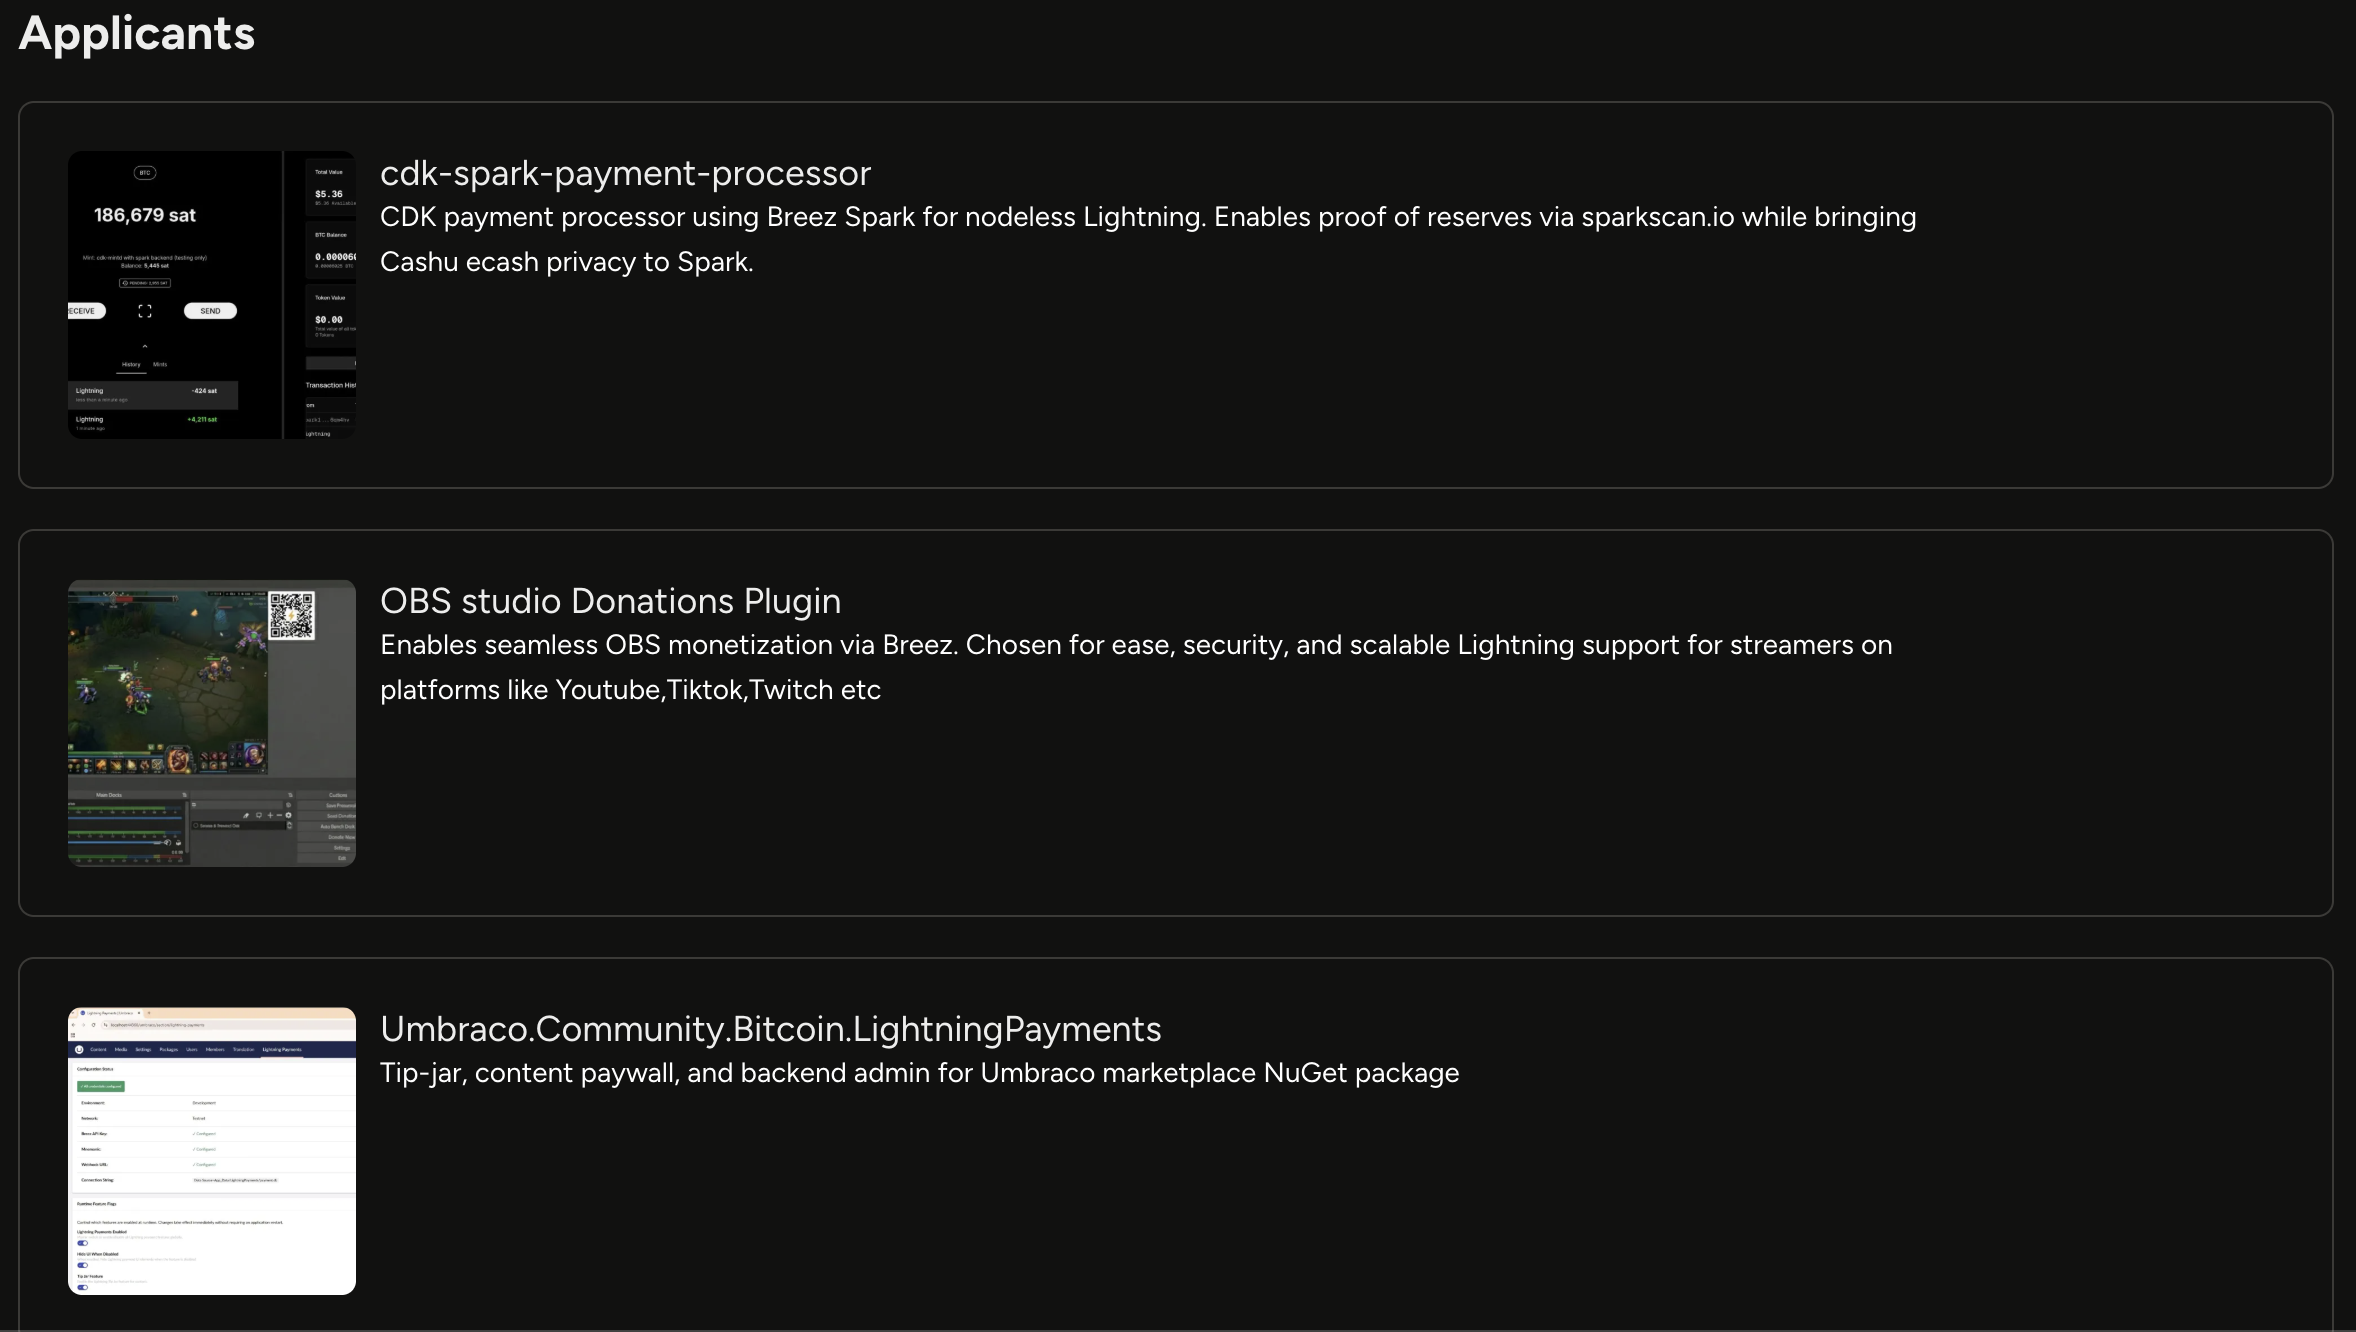
Task: Click the plus icon in OBS sources
Action: pyautogui.click(x=270, y=815)
